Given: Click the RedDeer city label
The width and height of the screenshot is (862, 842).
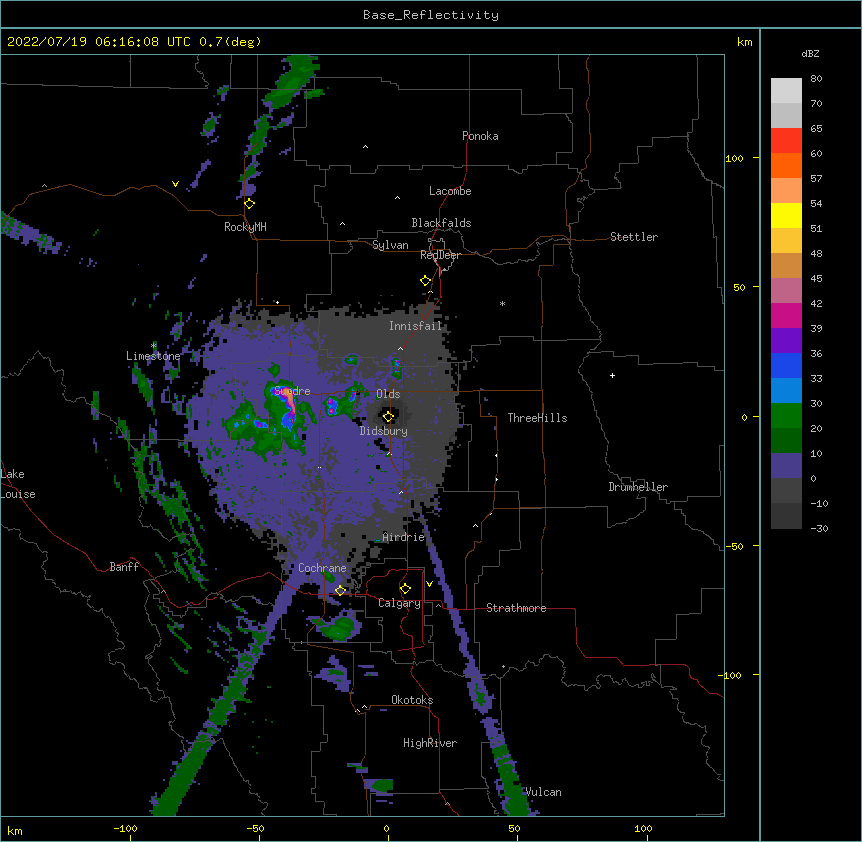Looking at the screenshot, I should click(440, 255).
